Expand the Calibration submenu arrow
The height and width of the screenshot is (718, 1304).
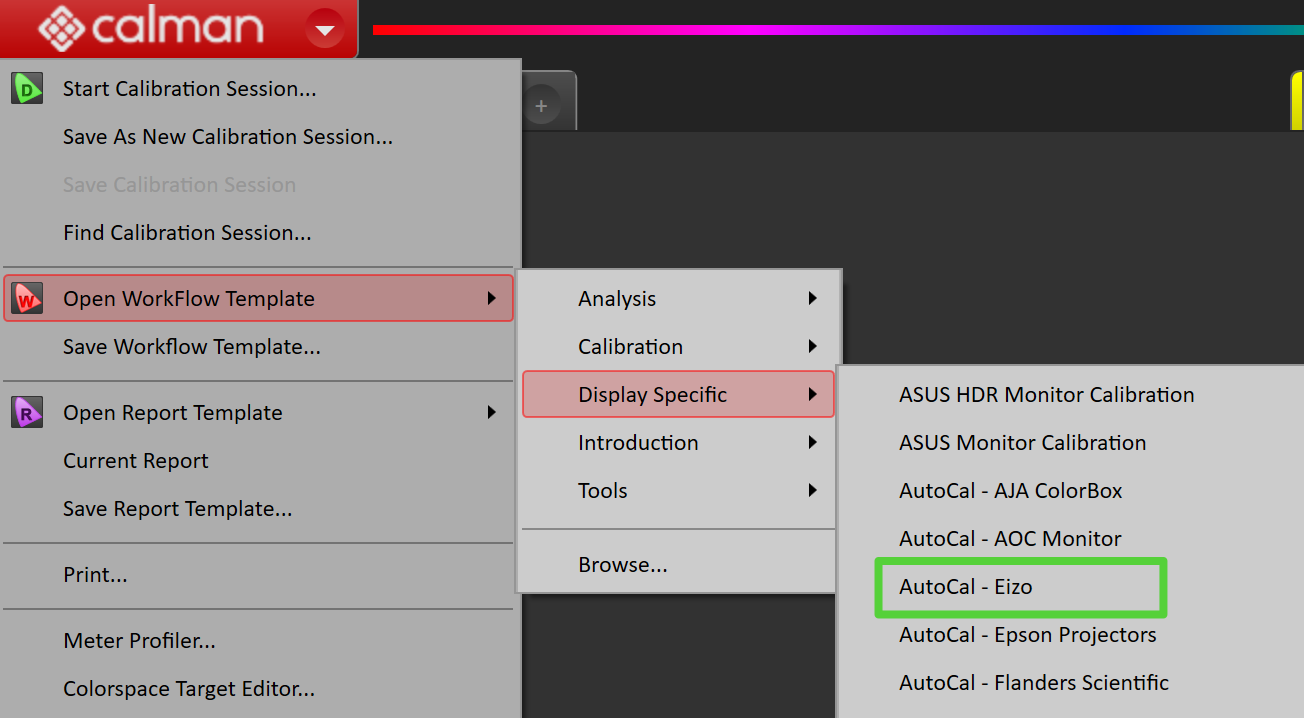click(x=813, y=346)
